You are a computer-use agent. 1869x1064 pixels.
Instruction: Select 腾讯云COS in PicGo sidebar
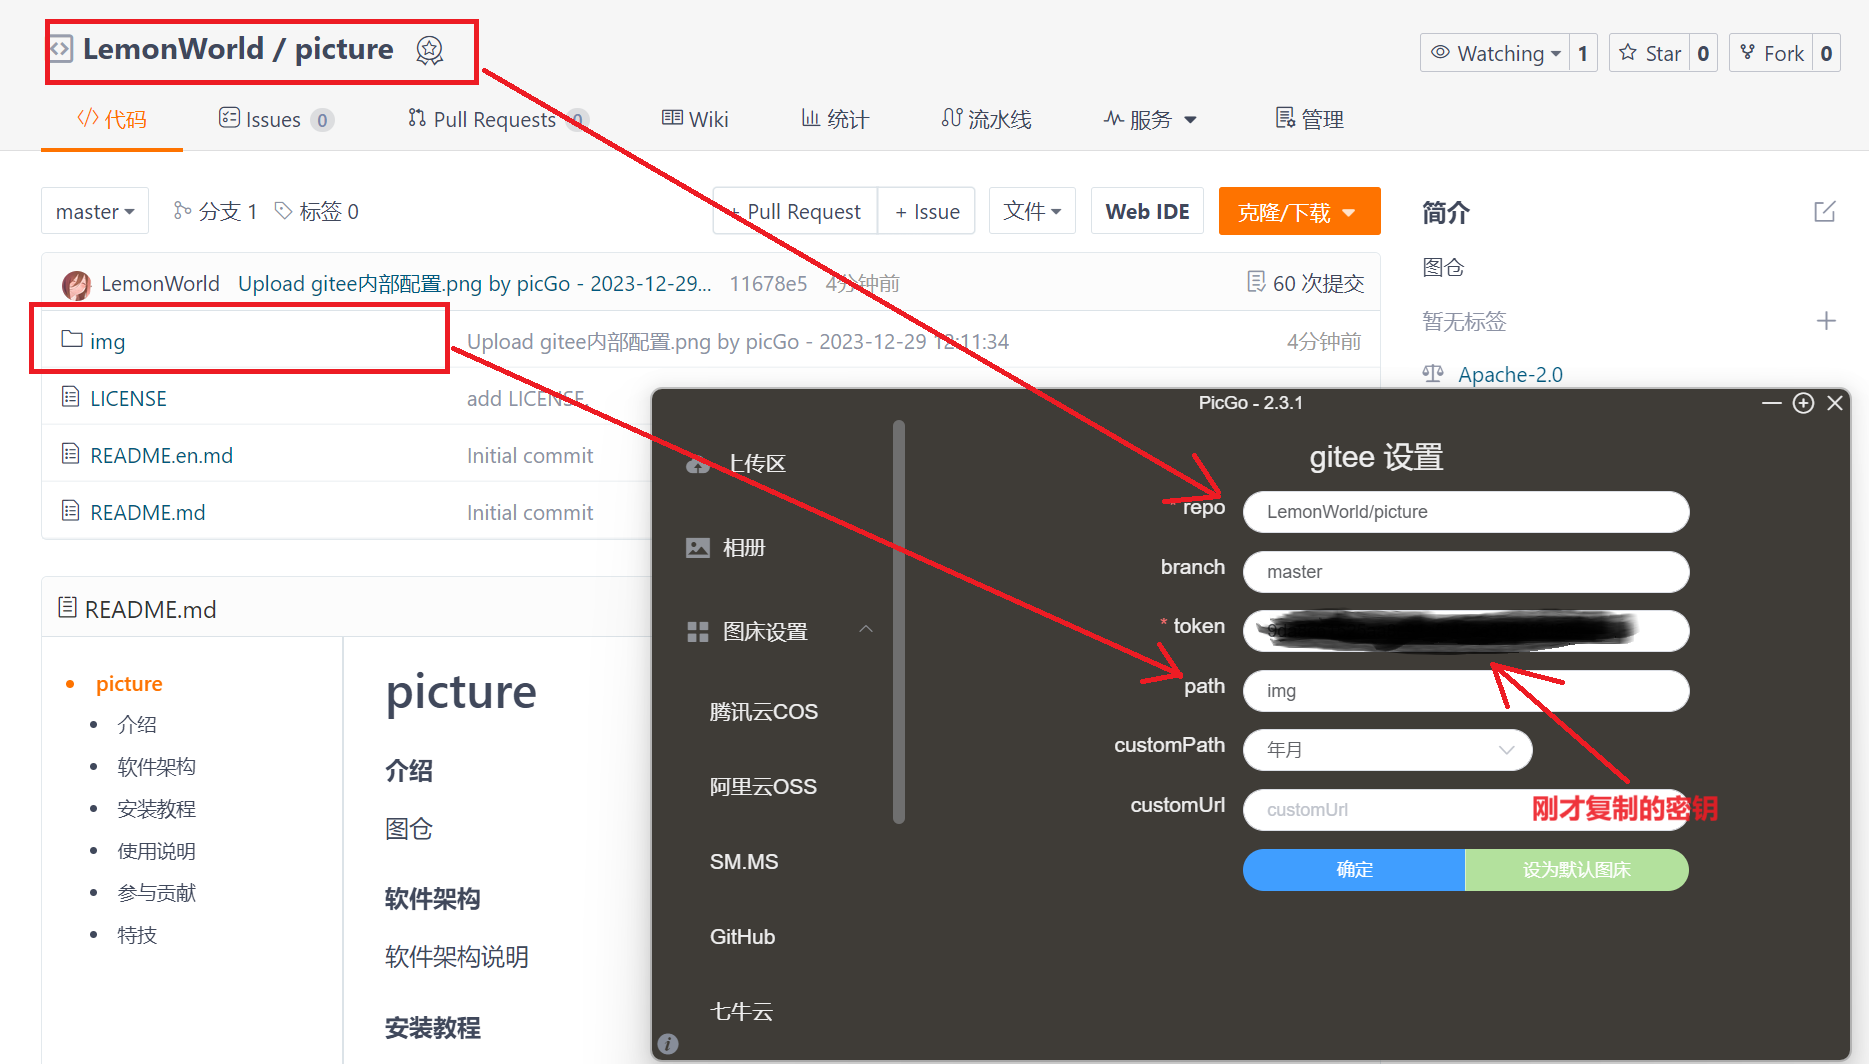click(x=764, y=712)
